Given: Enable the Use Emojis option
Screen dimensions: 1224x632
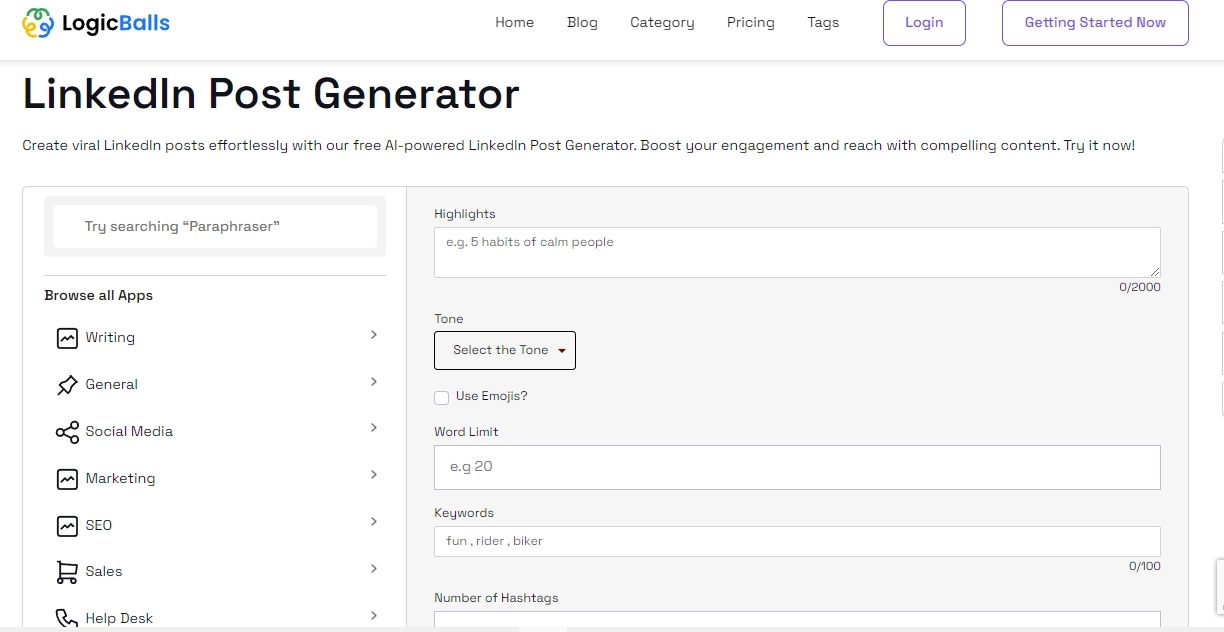Looking at the screenshot, I should (441, 397).
